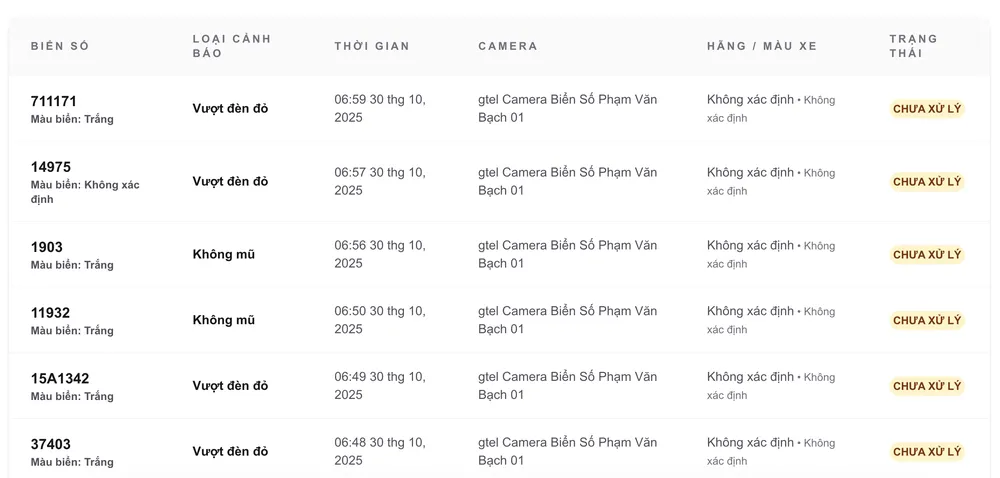Click the THỜI GIAN column header
The width and height of the screenshot is (1000, 478).
[x=372, y=46]
